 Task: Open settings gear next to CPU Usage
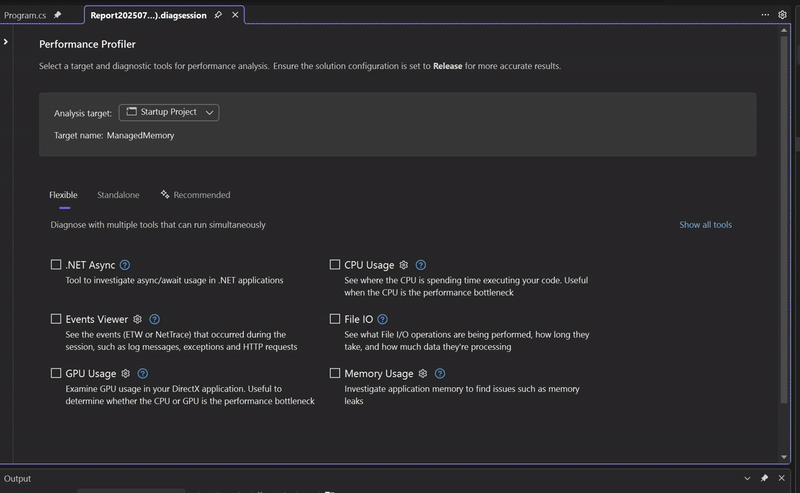pyautogui.click(x=404, y=265)
